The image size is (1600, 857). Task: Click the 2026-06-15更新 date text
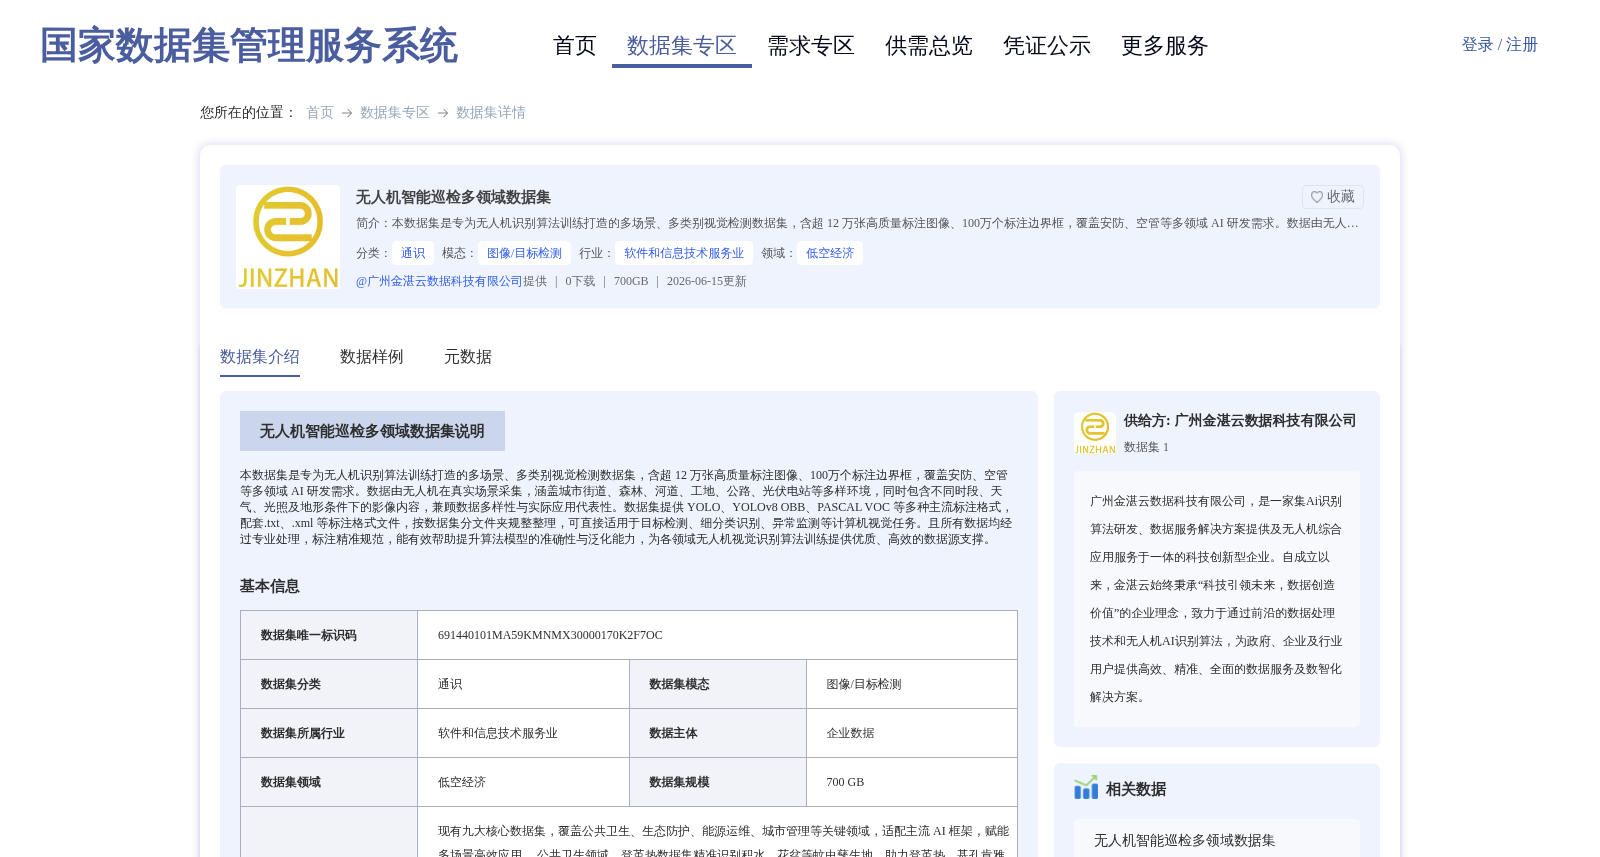[707, 281]
